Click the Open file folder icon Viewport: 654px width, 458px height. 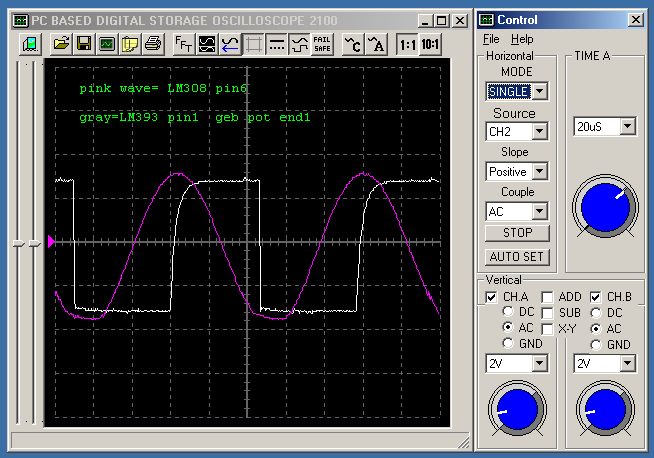click(62, 43)
